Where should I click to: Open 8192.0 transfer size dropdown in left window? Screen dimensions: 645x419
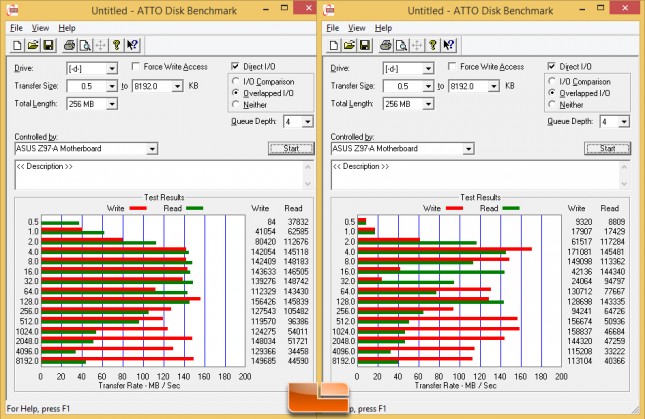(x=177, y=86)
